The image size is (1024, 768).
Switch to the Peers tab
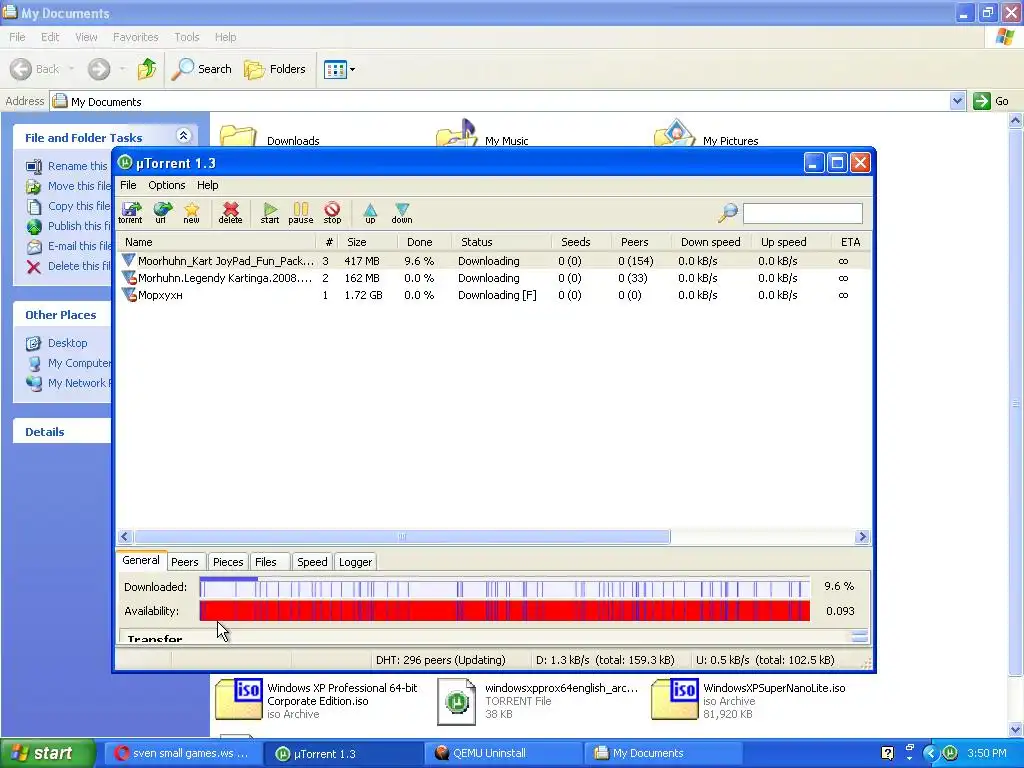point(185,562)
